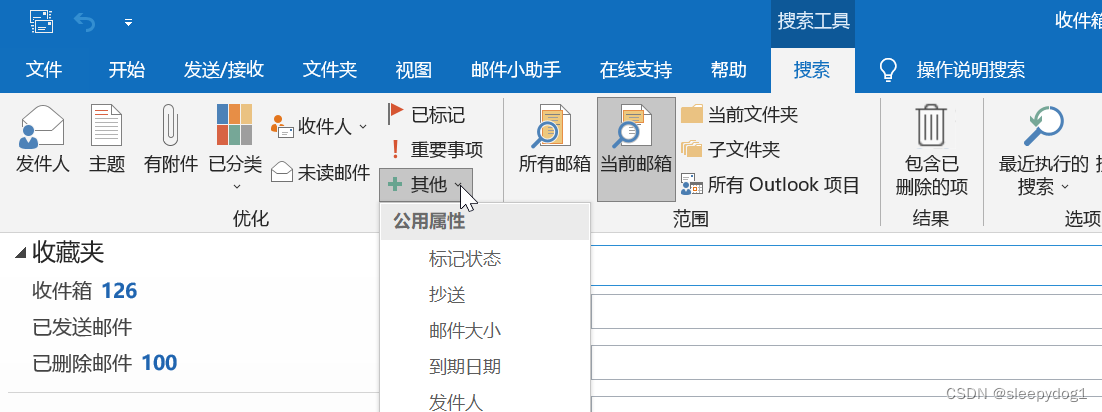Viewport: 1102px width, 412px height.
Task: Open the 文件夹 ribbon tab
Action: [330, 70]
